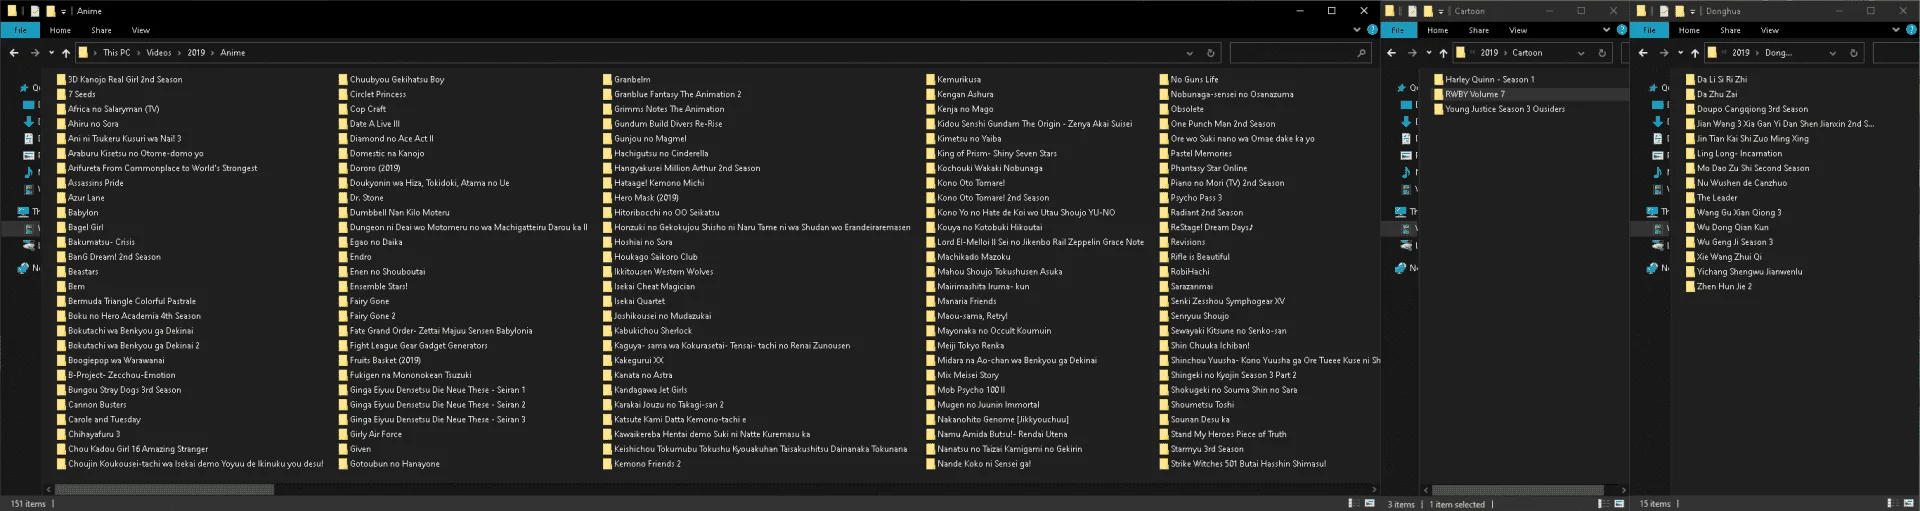The height and width of the screenshot is (511, 1920).
Task: Select Granbelm folder
Action: [x=625, y=79]
